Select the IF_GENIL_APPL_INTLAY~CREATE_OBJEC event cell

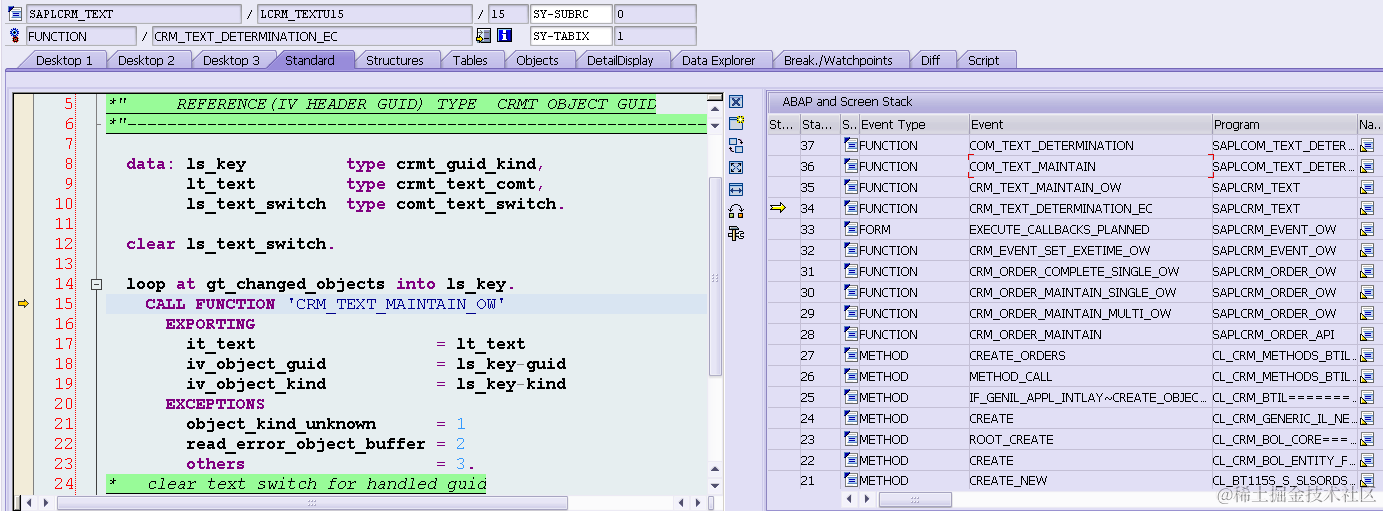[1089, 398]
